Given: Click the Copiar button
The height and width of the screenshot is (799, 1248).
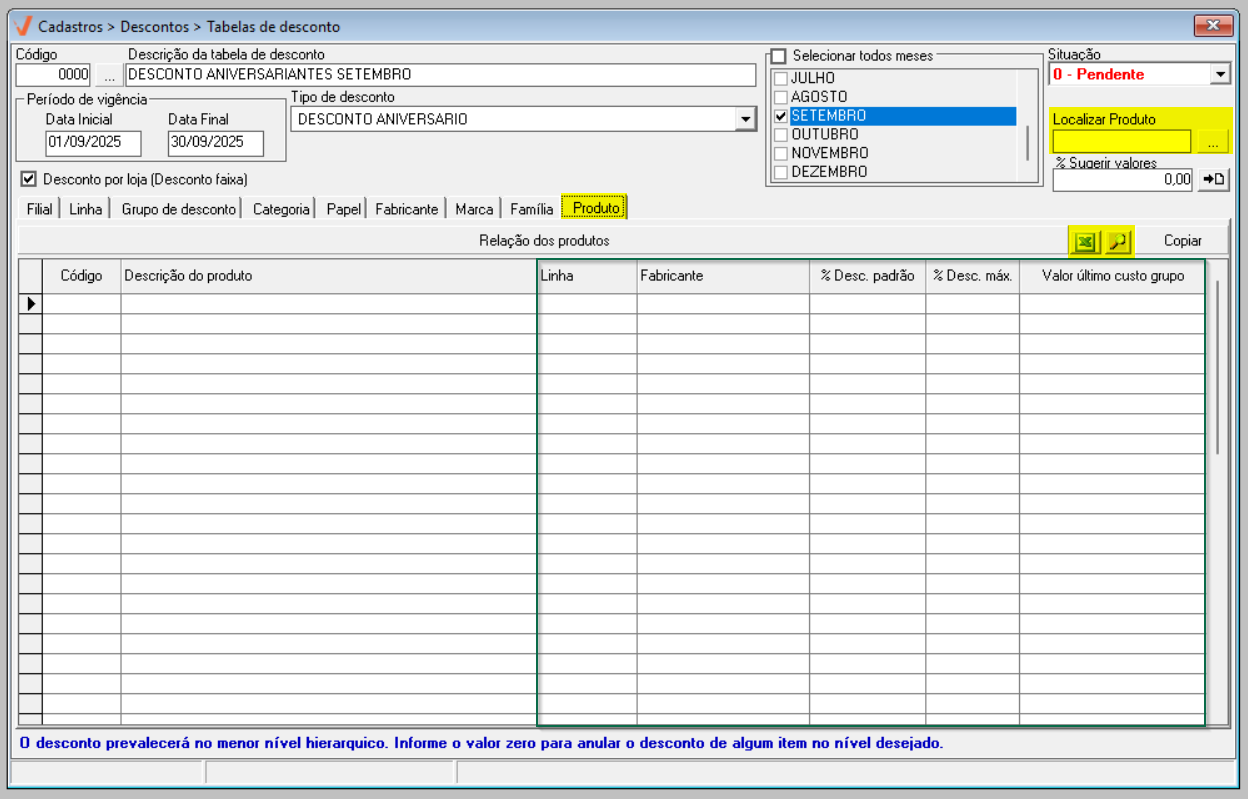Looking at the screenshot, I should click(x=1182, y=241).
